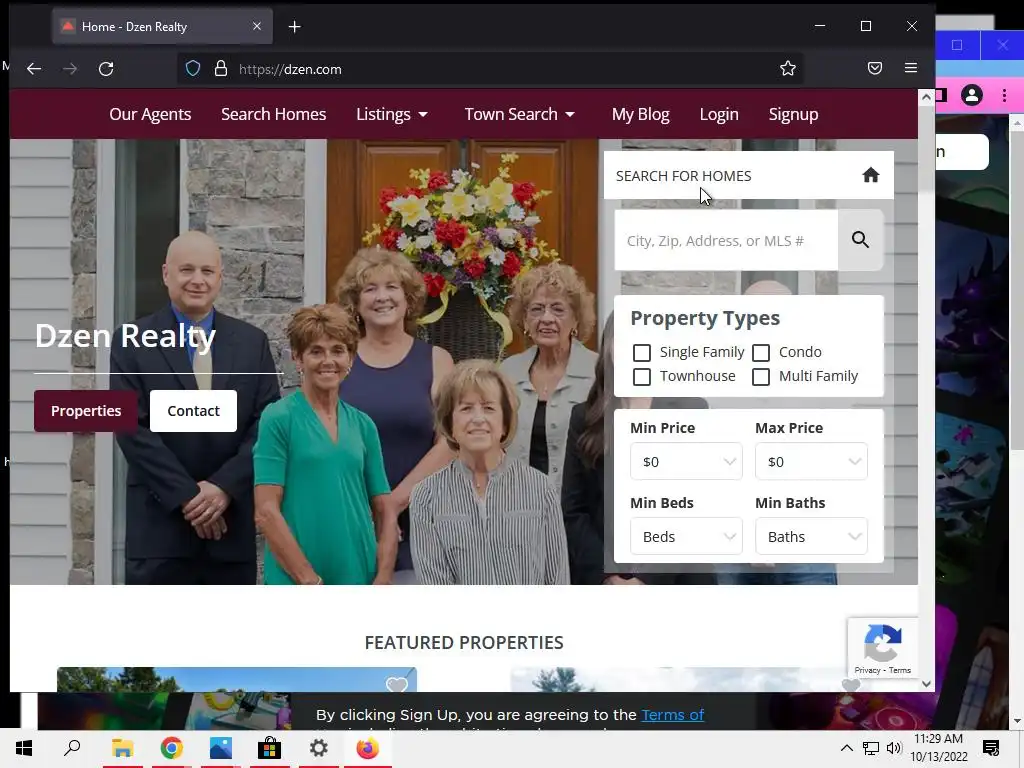Check the Single Family checkbox
Image resolution: width=1024 pixels, height=768 pixels.
tap(642, 353)
